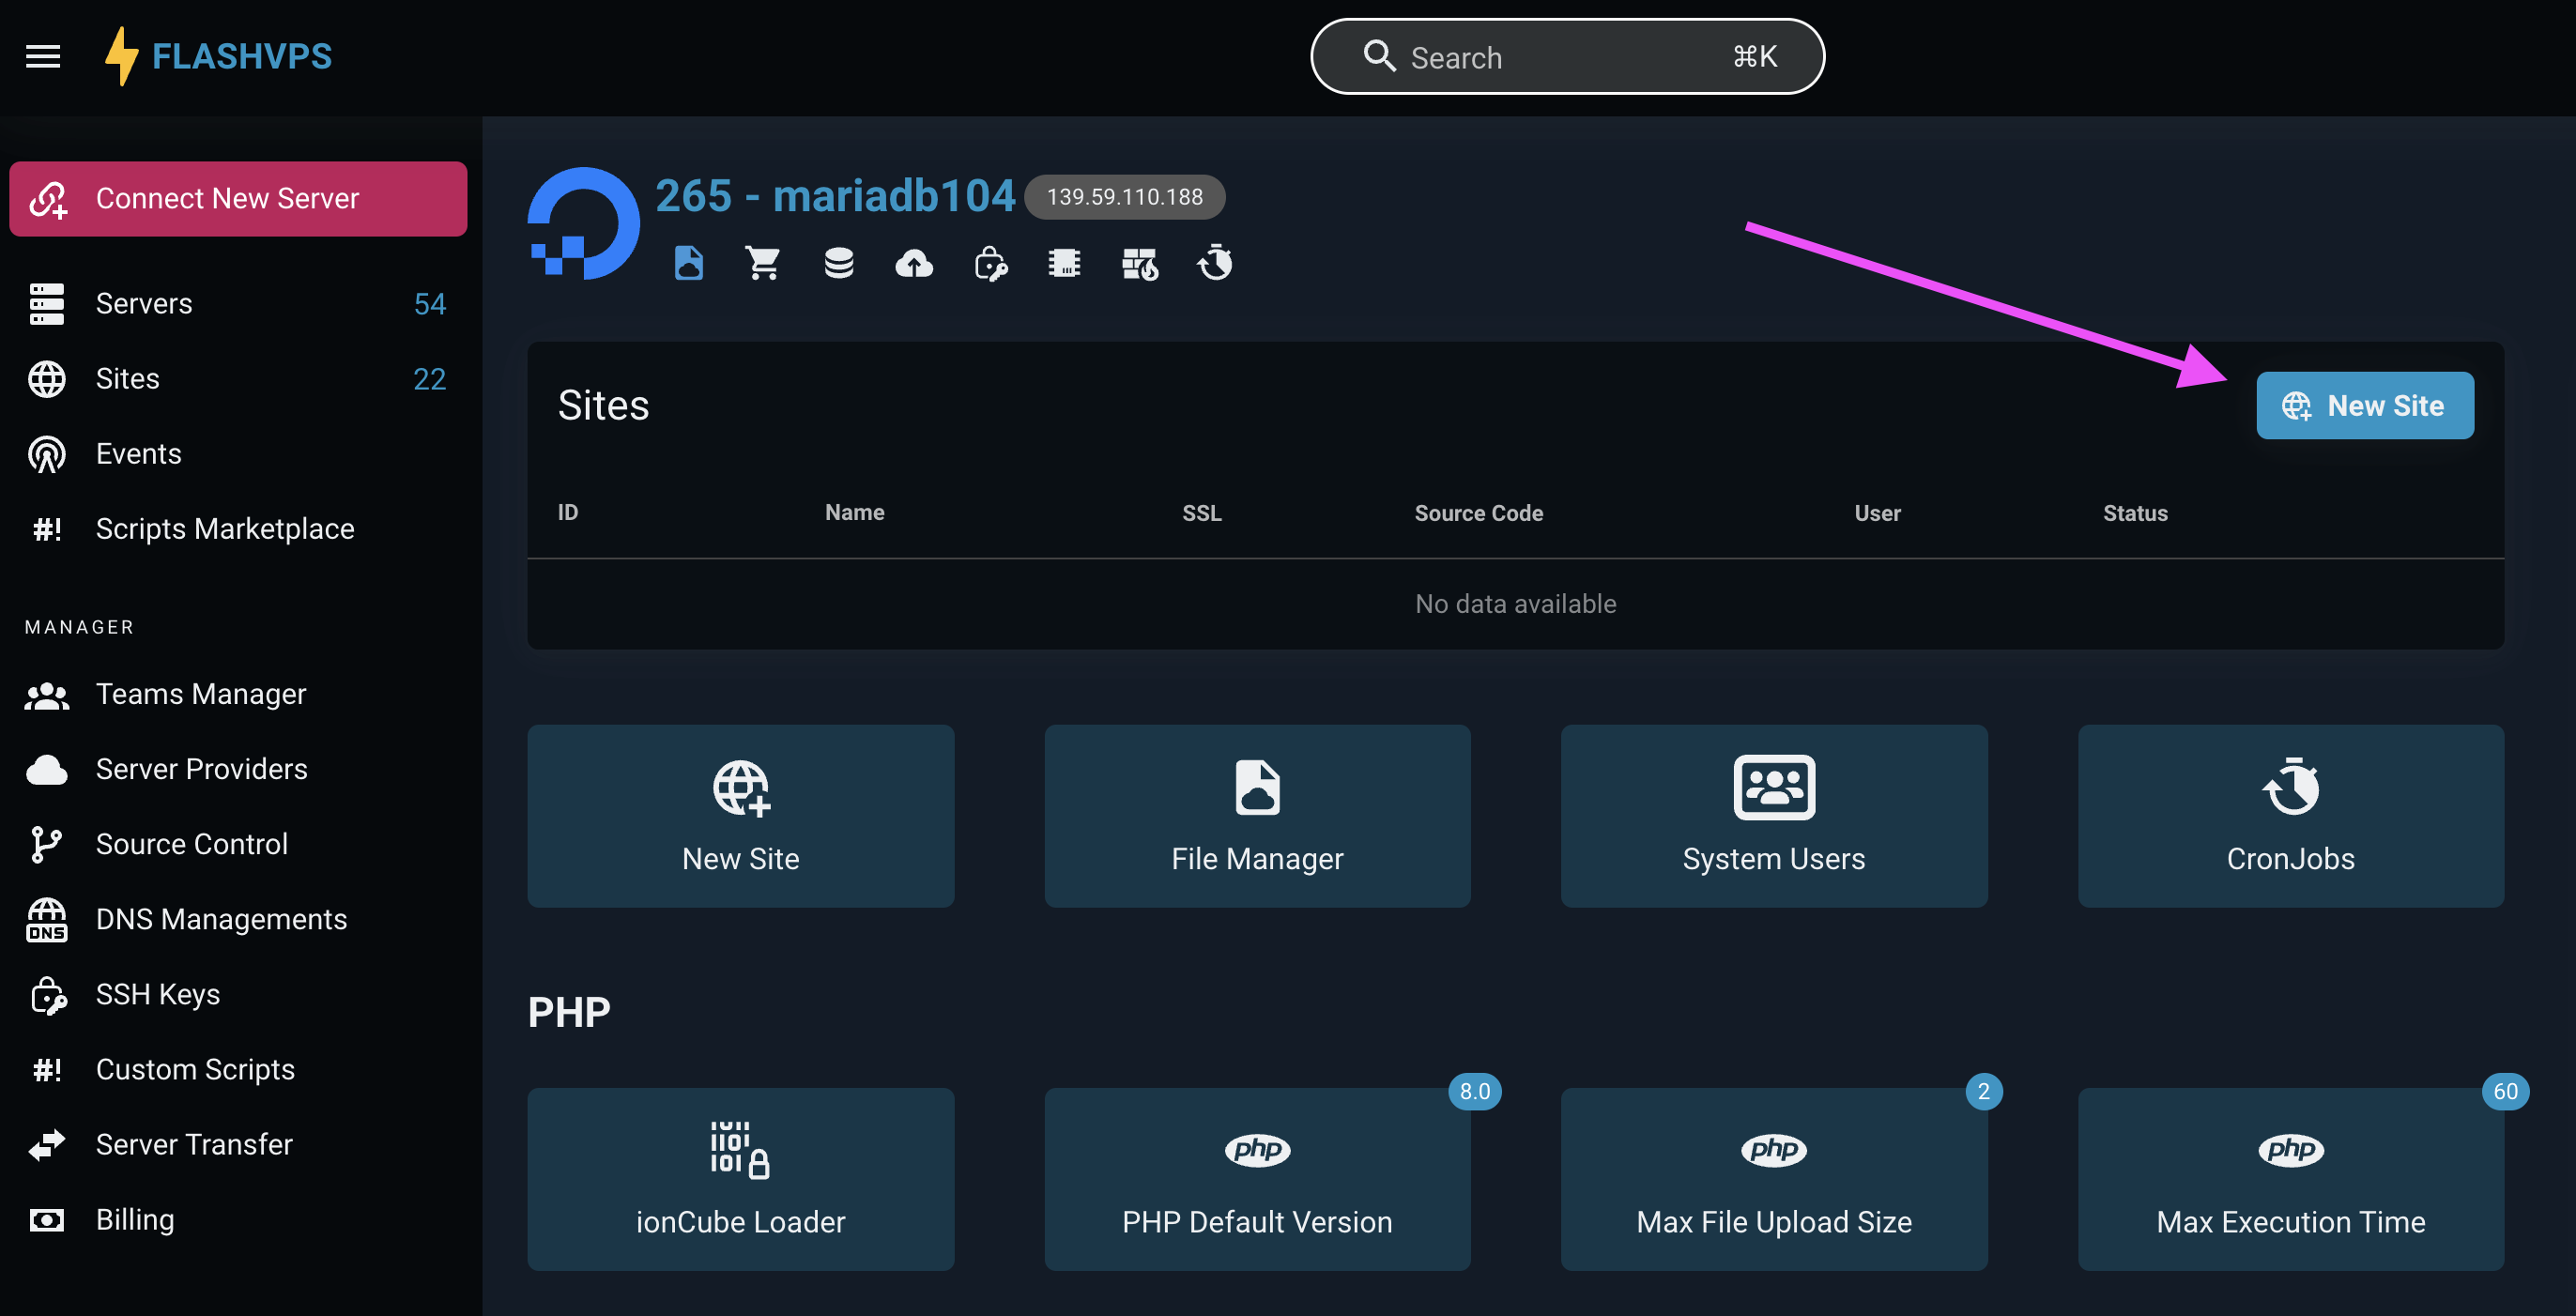This screenshot has width=2576, height=1316.
Task: Open the CronJobs card
Action: pos(2290,816)
